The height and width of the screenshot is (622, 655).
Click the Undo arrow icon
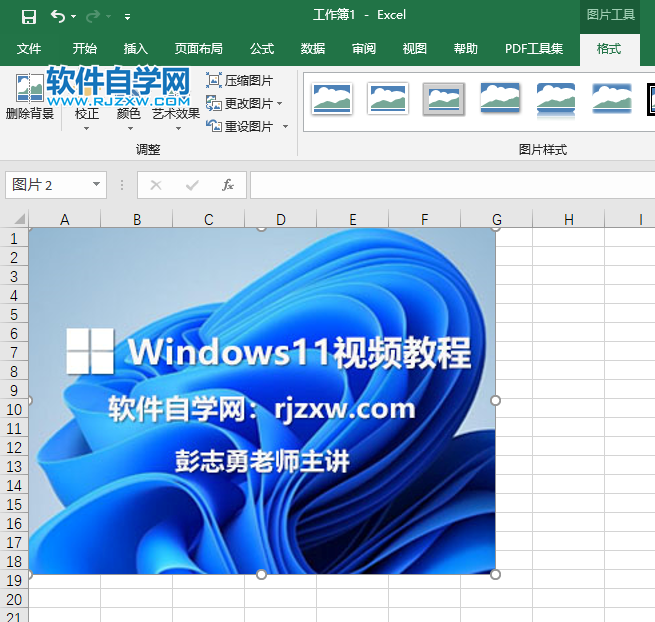[x=58, y=16]
